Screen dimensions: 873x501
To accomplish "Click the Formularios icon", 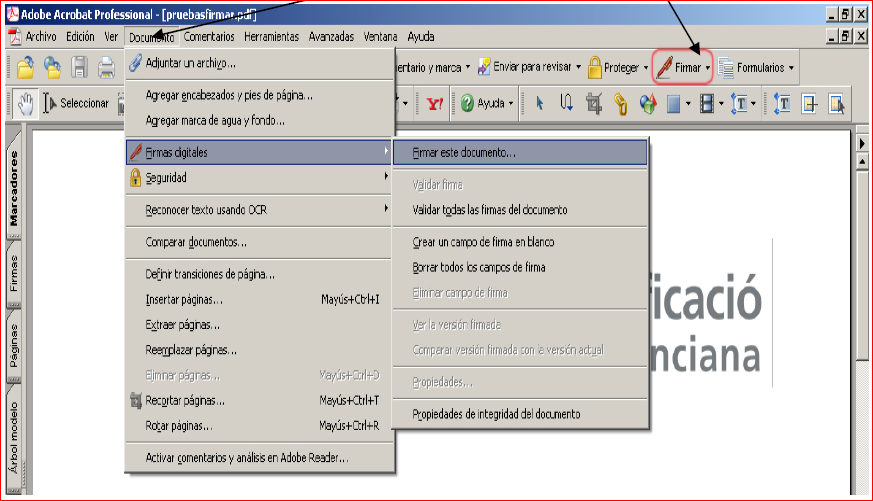I will point(725,67).
